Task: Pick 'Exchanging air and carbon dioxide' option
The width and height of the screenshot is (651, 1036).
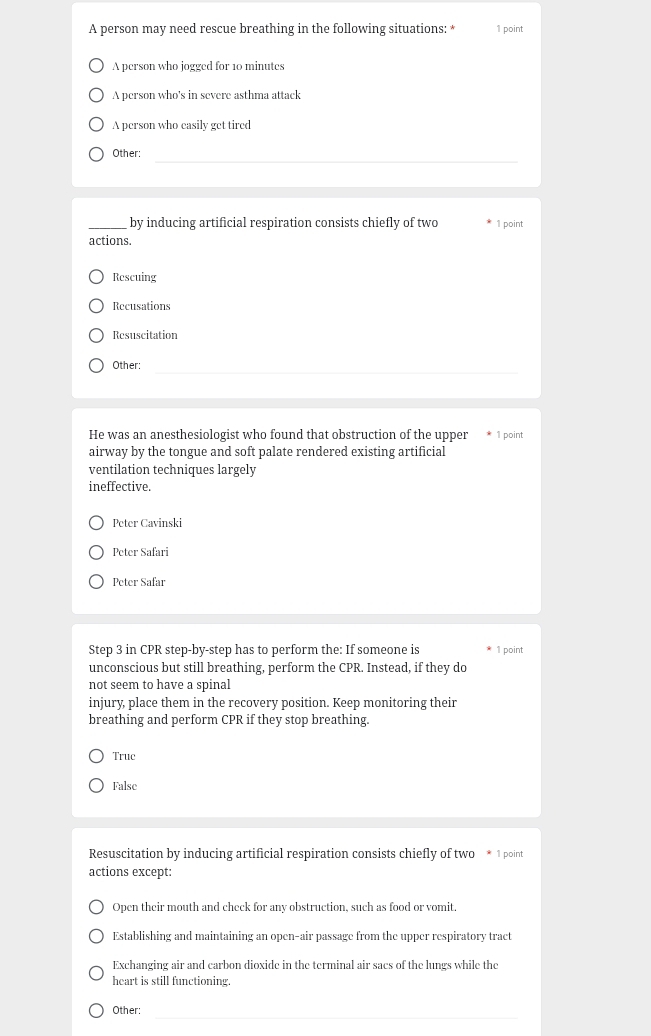Action: [96, 973]
